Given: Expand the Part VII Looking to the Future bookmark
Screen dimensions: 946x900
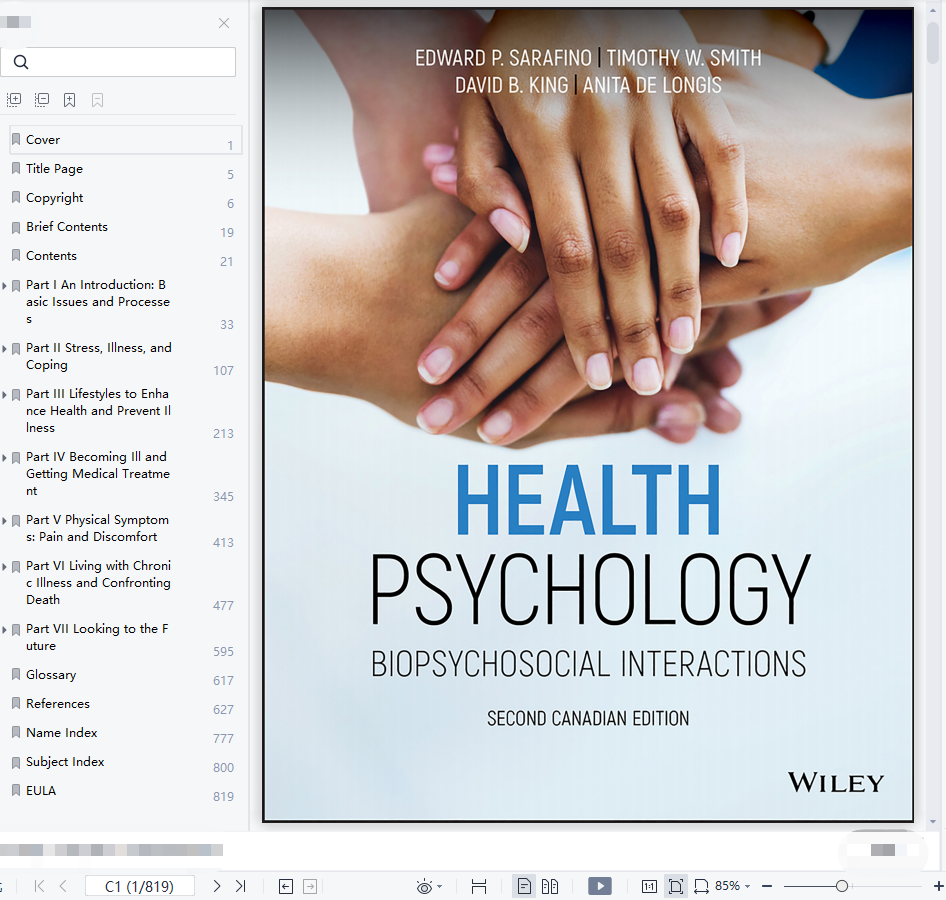Looking at the screenshot, I should [5, 630].
